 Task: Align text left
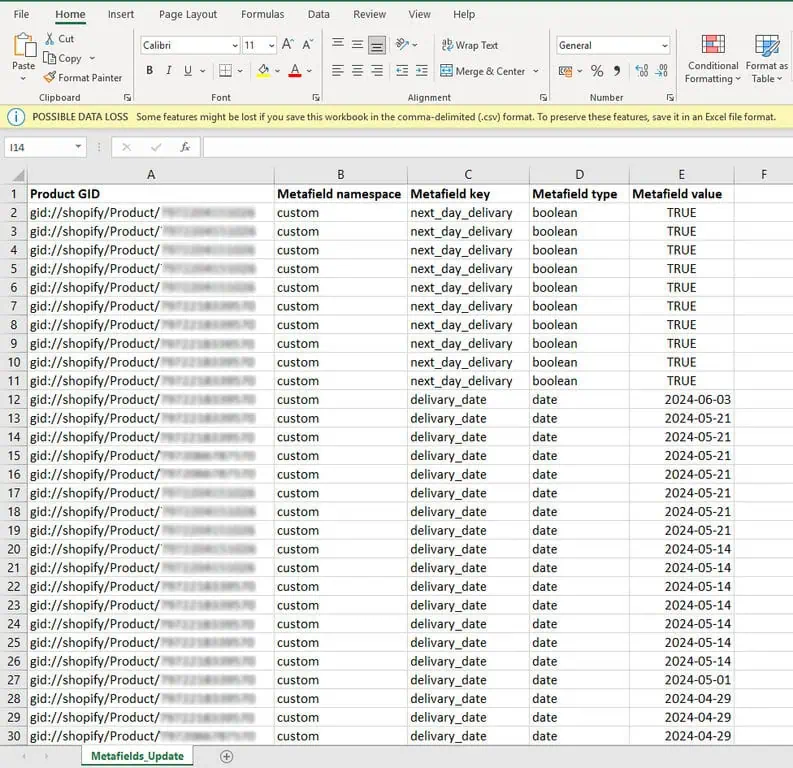[x=338, y=71]
